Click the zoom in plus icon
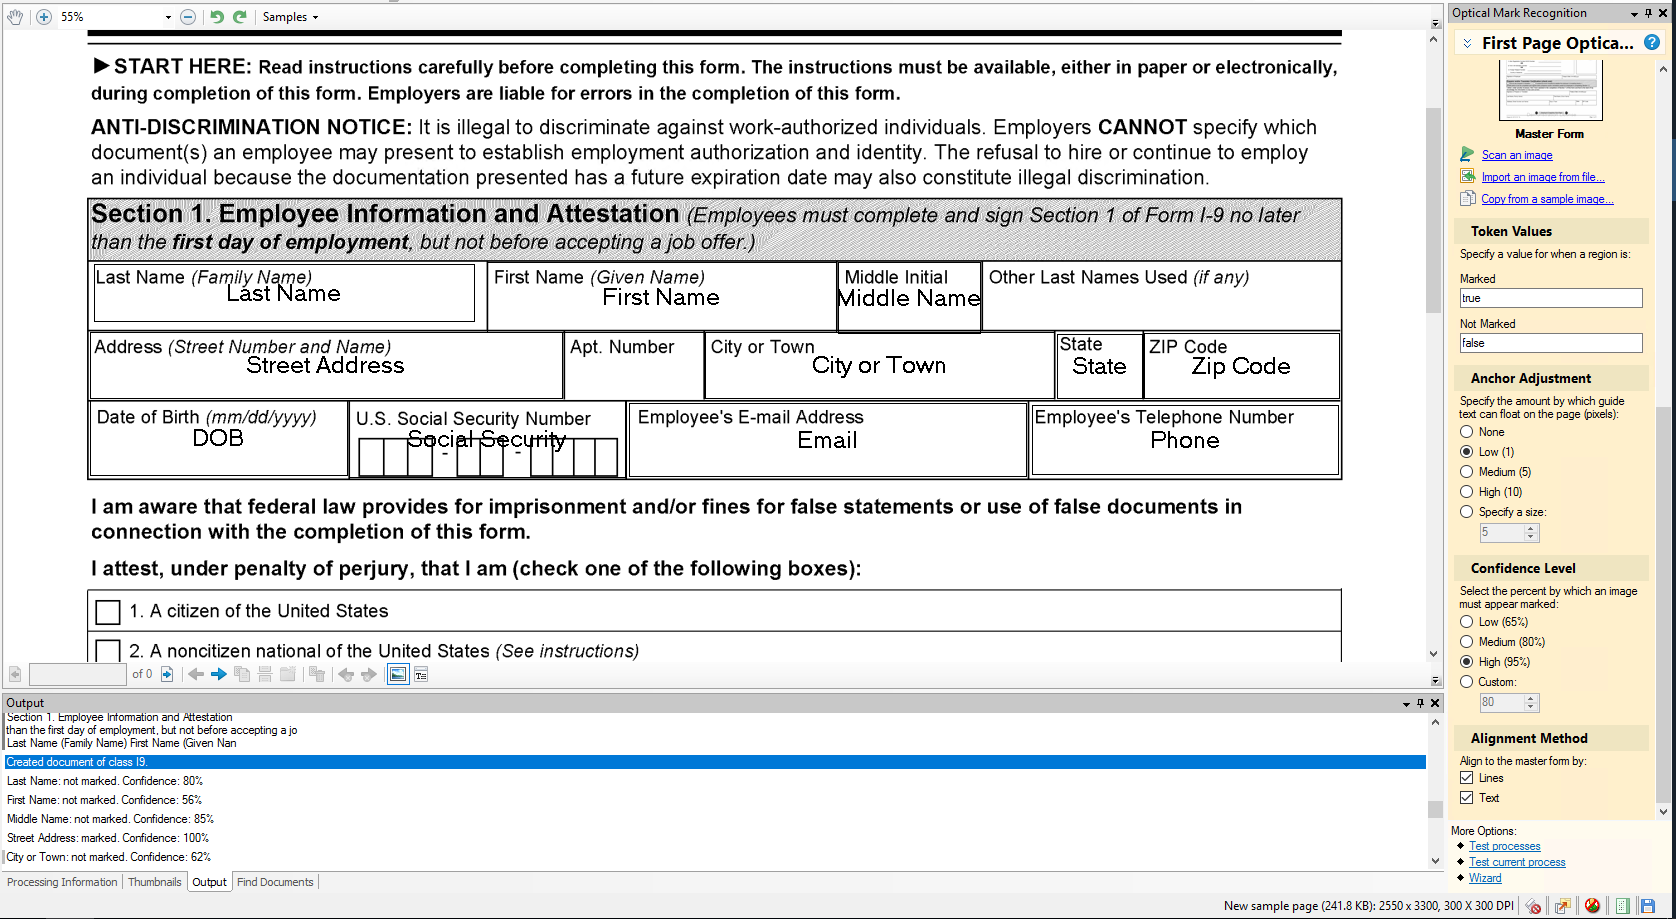The height and width of the screenshot is (919, 1676). tap(44, 17)
